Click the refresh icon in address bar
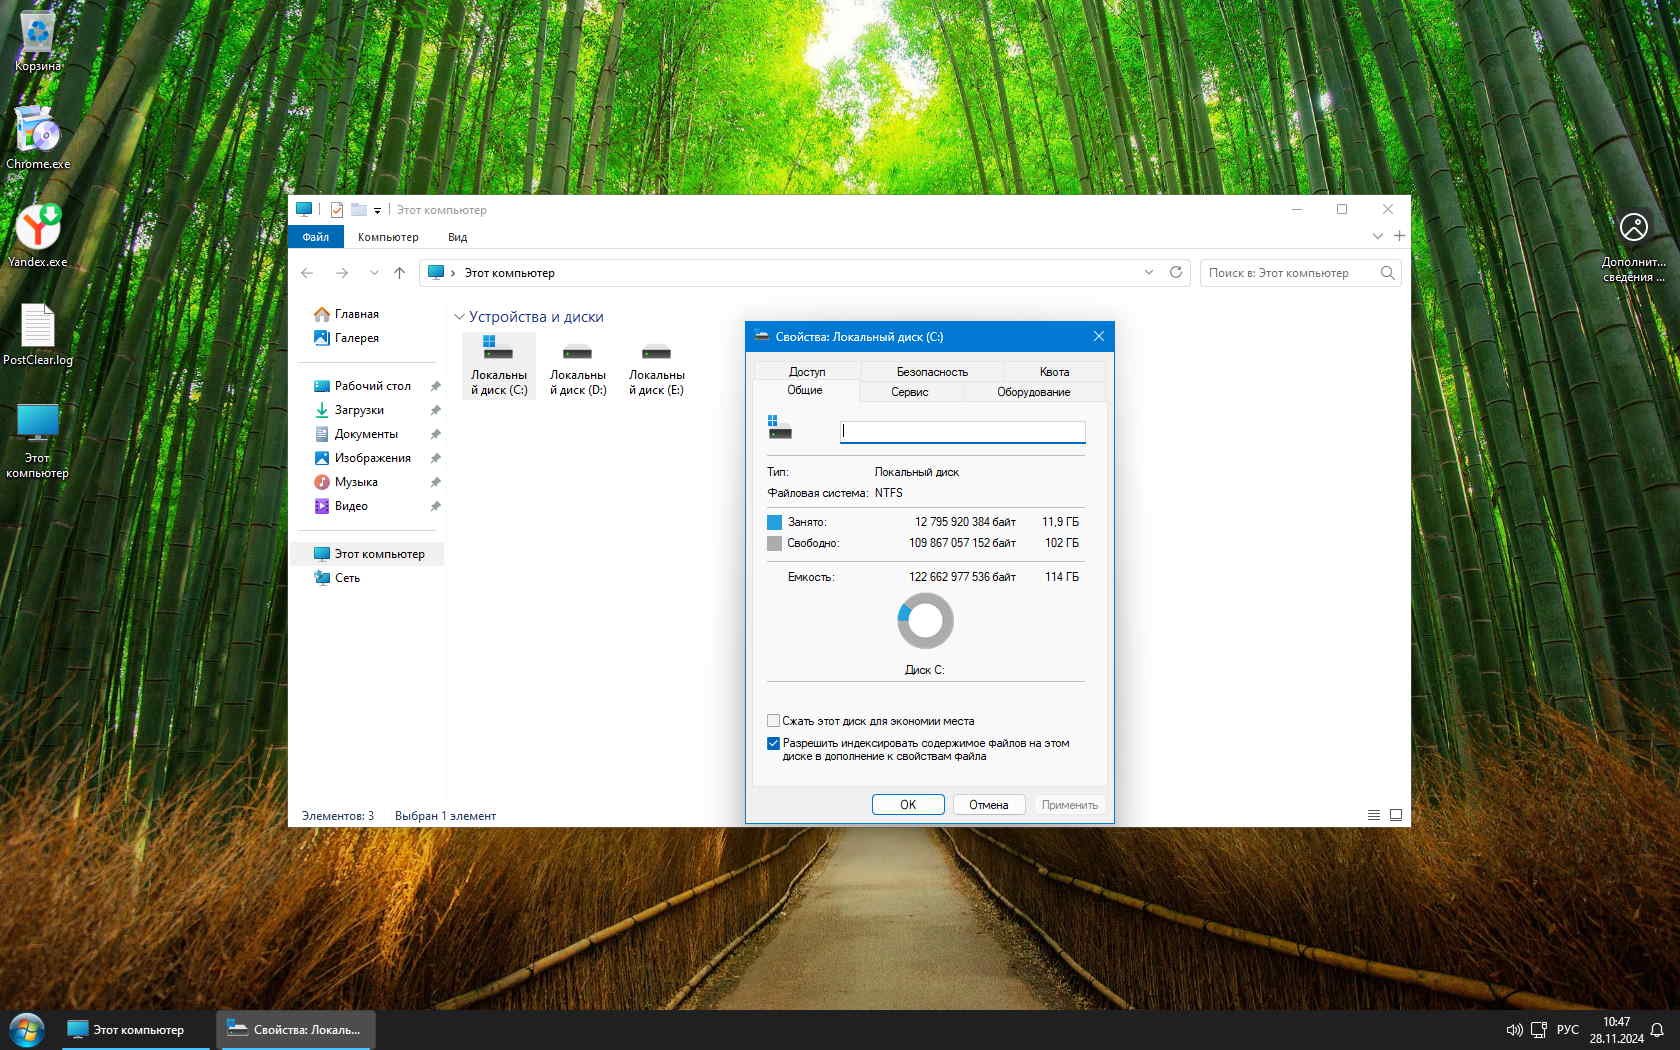 click(1176, 272)
